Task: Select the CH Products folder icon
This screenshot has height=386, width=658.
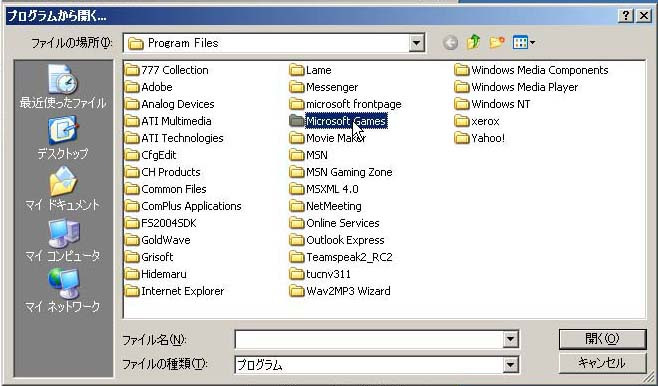Action: pos(132,172)
